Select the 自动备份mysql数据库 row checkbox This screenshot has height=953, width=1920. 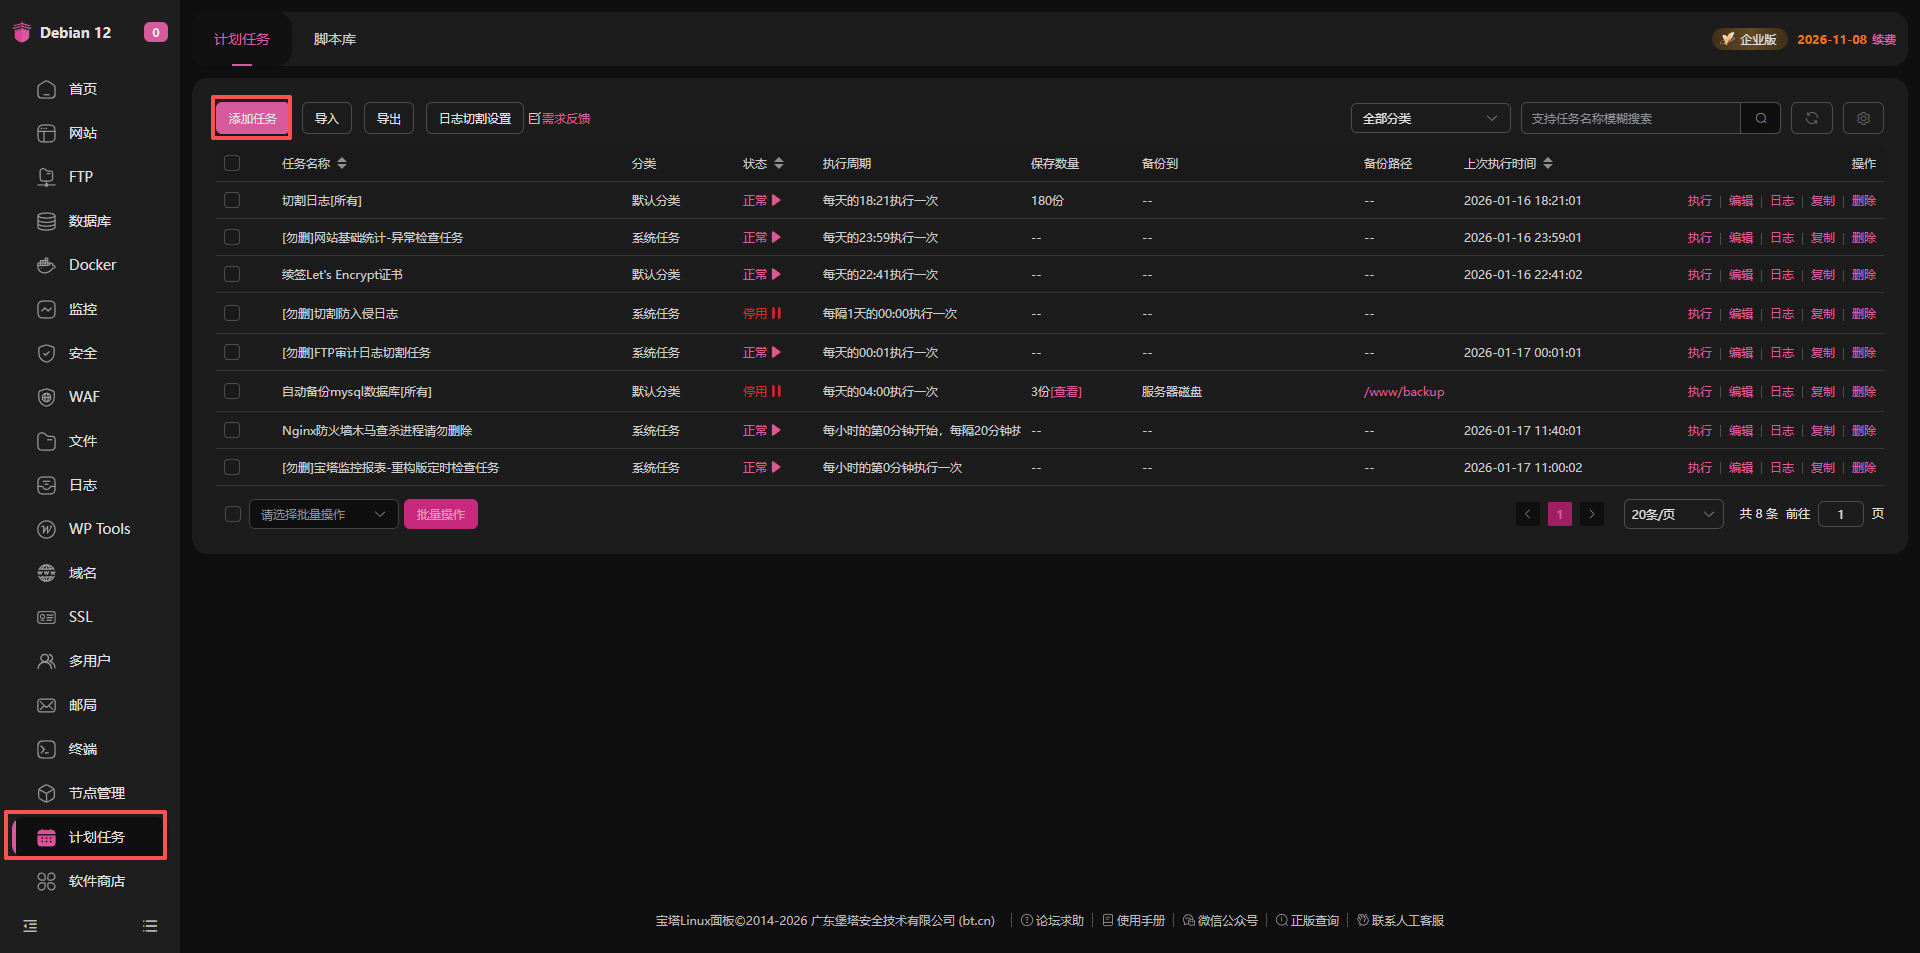coord(232,391)
